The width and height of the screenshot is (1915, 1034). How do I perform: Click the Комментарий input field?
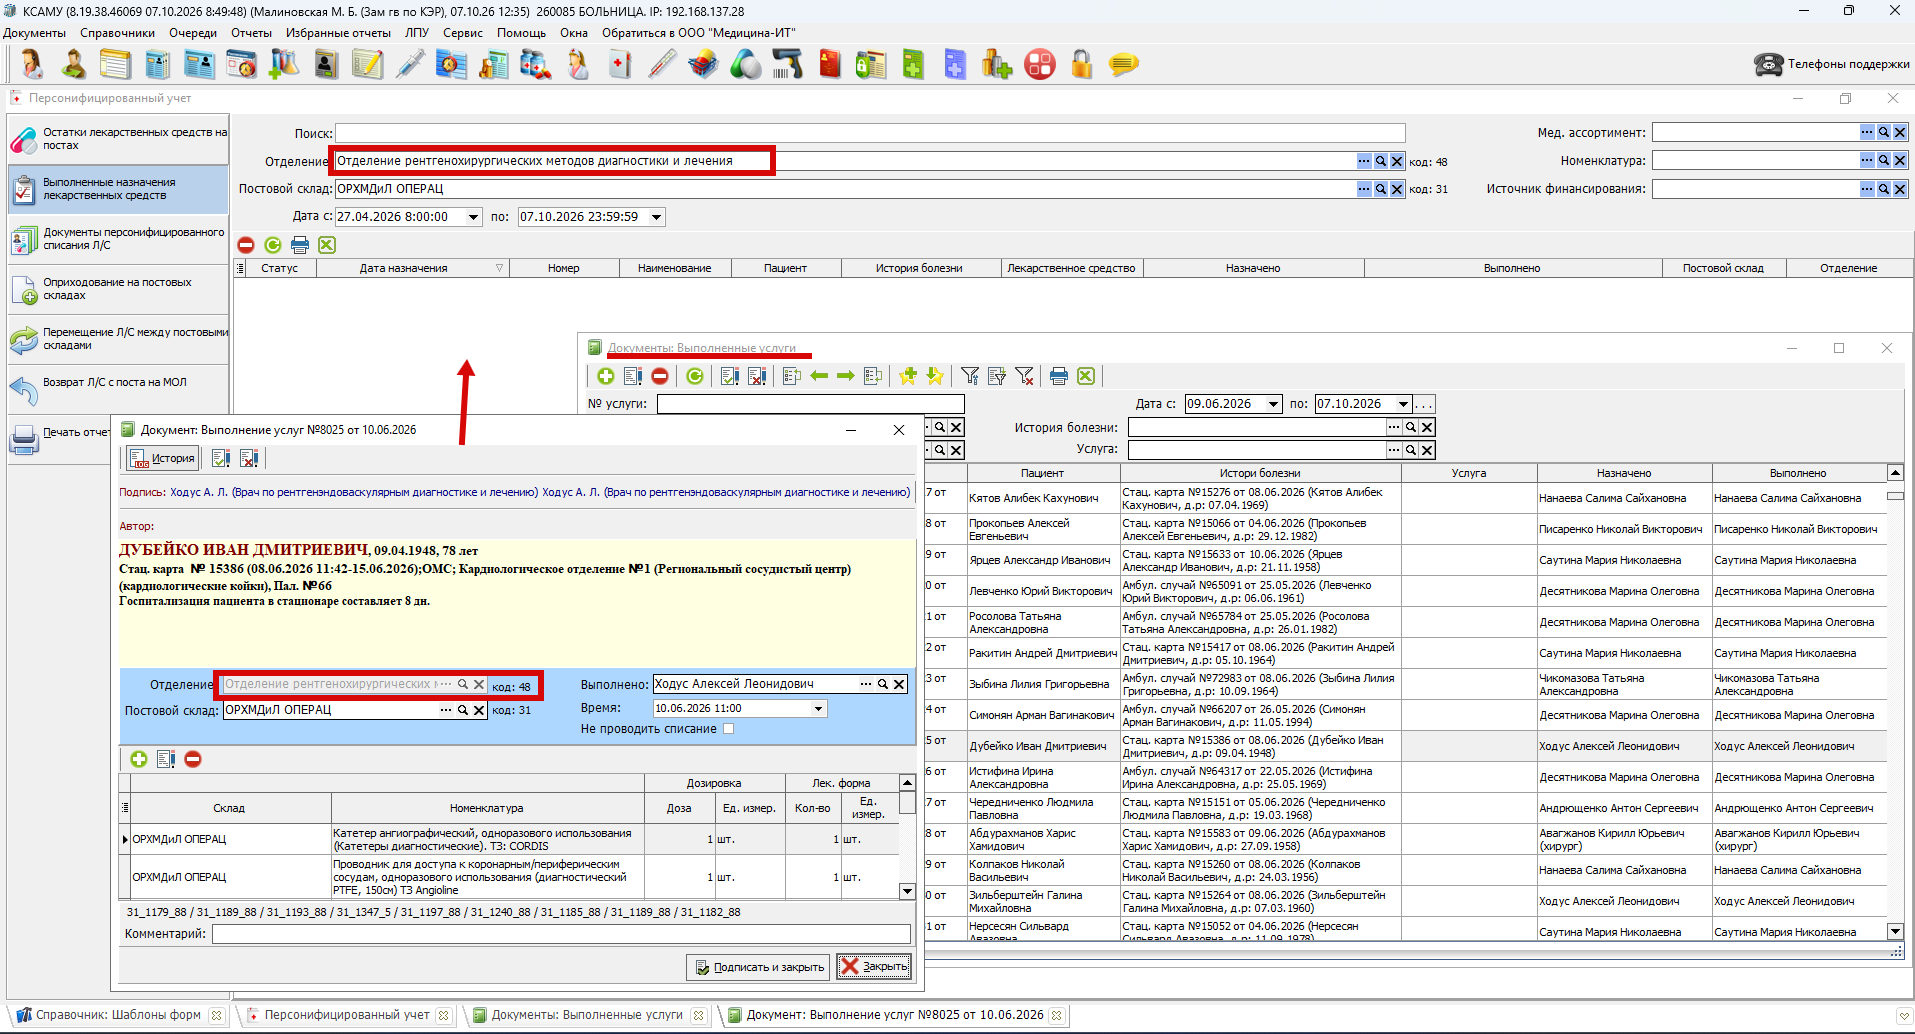(x=561, y=934)
